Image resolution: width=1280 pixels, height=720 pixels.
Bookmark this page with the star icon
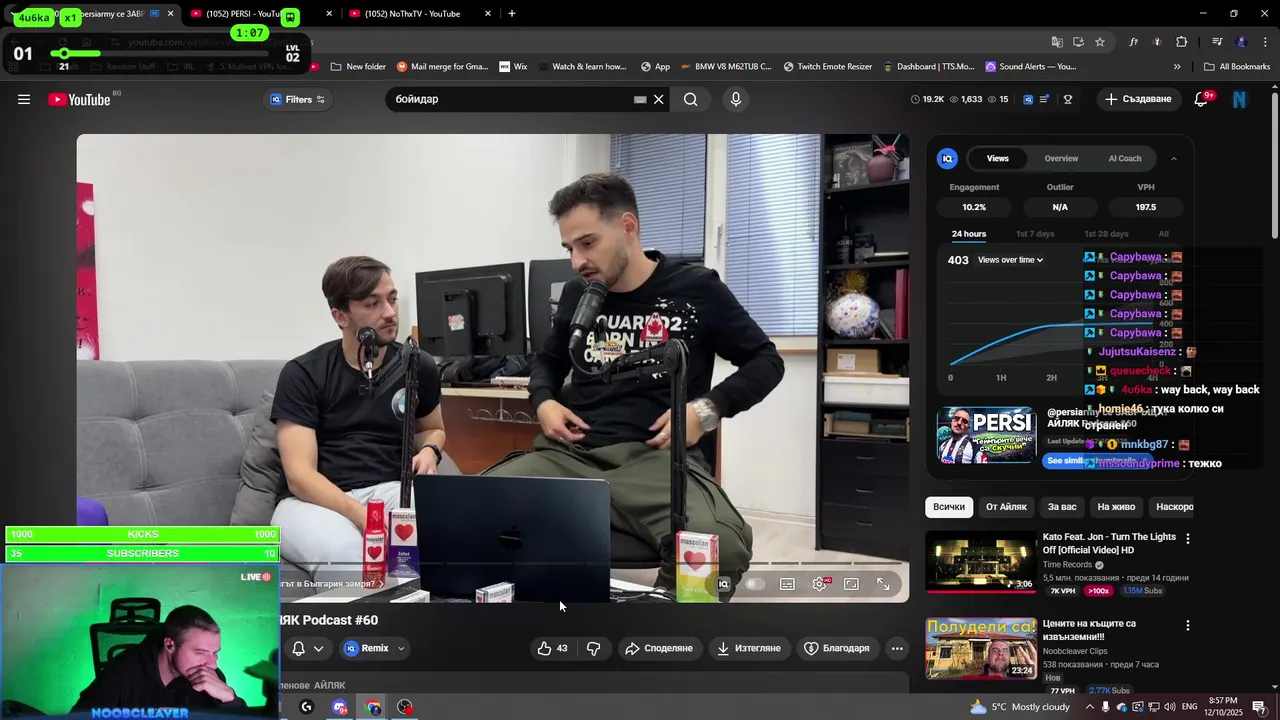point(1100,42)
